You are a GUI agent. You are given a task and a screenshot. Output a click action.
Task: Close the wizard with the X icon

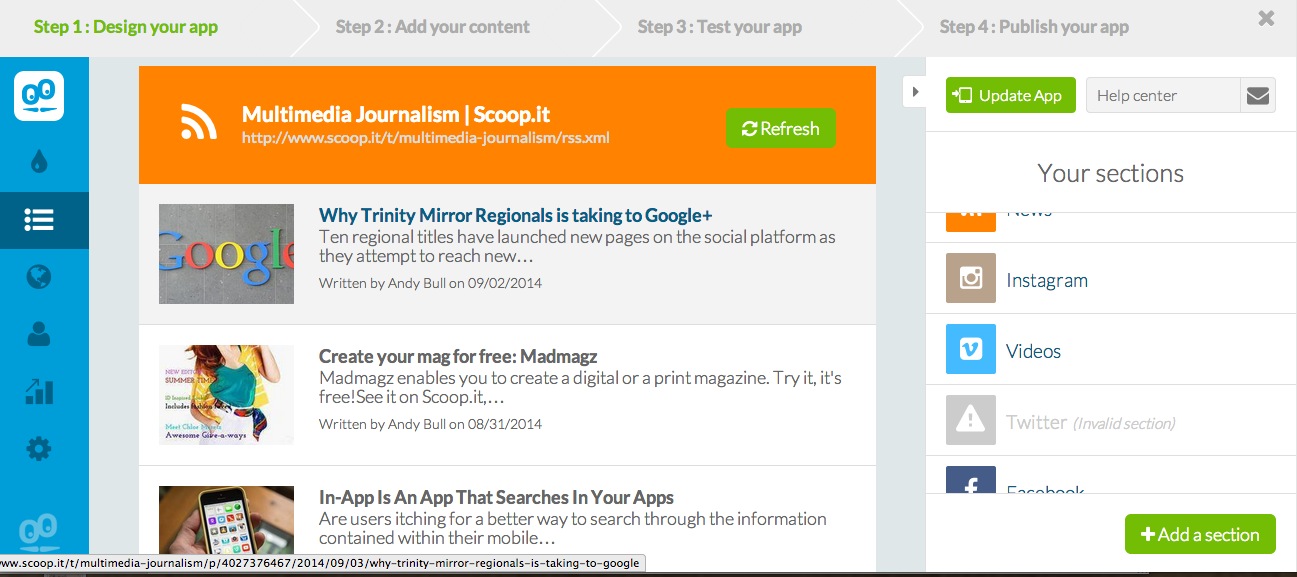click(x=1266, y=18)
